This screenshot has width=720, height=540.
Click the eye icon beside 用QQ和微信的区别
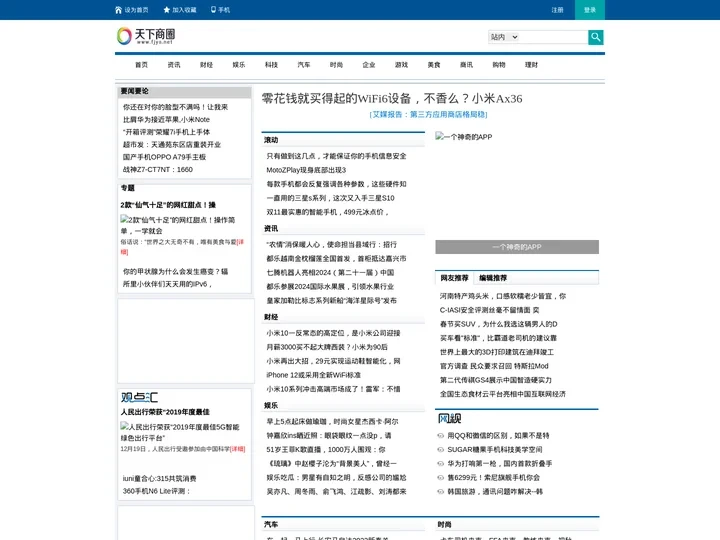coord(441,436)
